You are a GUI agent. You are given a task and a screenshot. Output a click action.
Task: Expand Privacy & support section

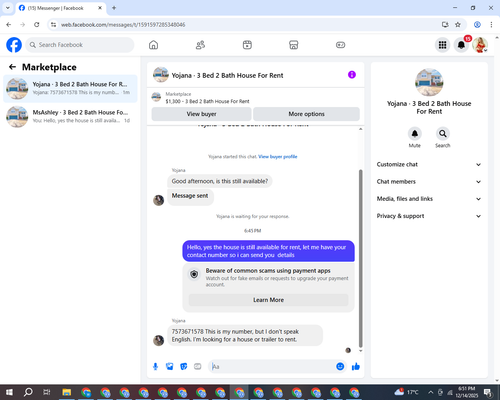429,216
